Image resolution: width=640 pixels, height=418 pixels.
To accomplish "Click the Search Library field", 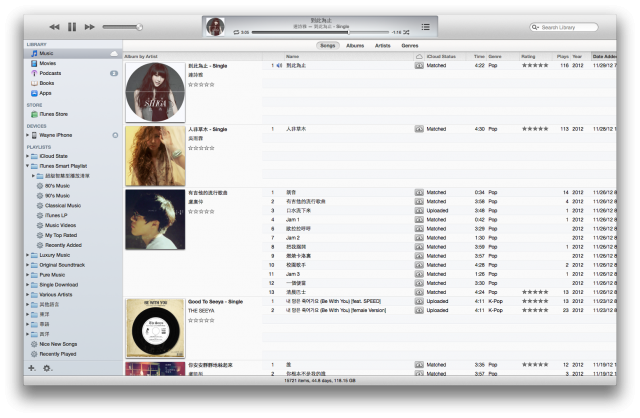I will [x=564, y=27].
